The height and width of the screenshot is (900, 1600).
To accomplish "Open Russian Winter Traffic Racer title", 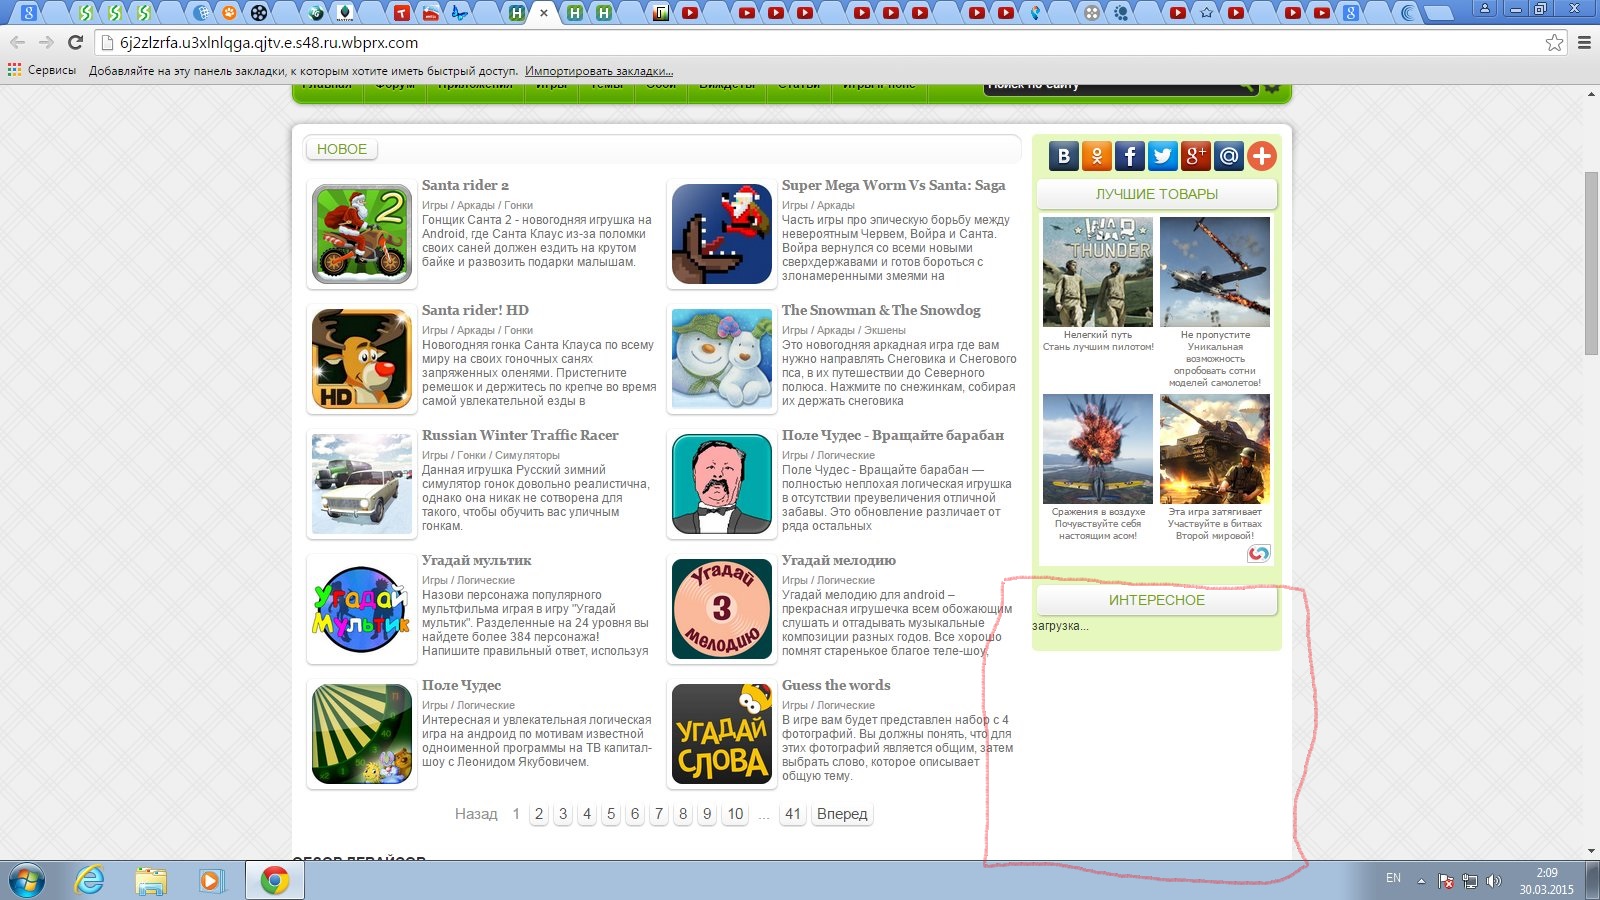I will (520, 435).
